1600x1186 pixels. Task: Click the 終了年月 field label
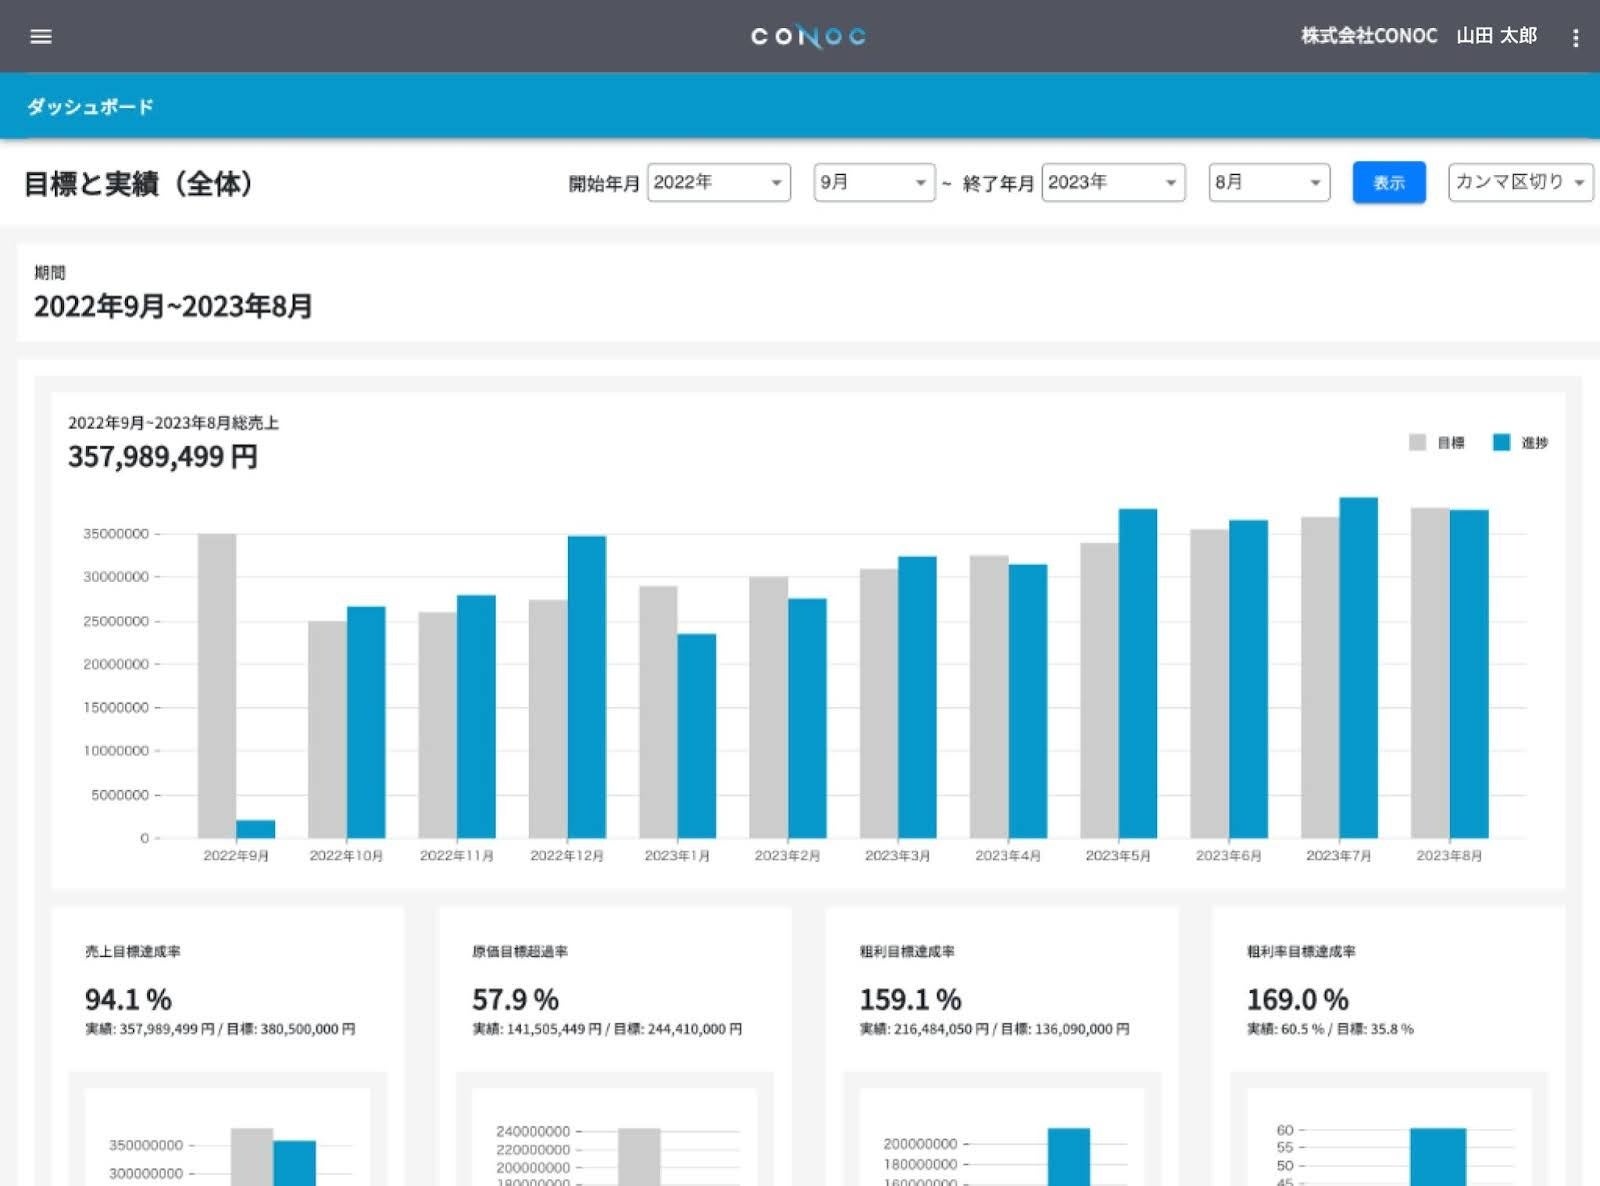tap(998, 183)
